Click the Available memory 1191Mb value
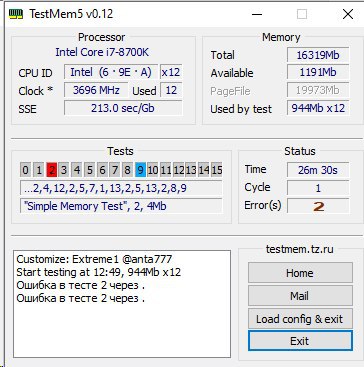Viewport: 364px width, 367px height. coord(318,73)
